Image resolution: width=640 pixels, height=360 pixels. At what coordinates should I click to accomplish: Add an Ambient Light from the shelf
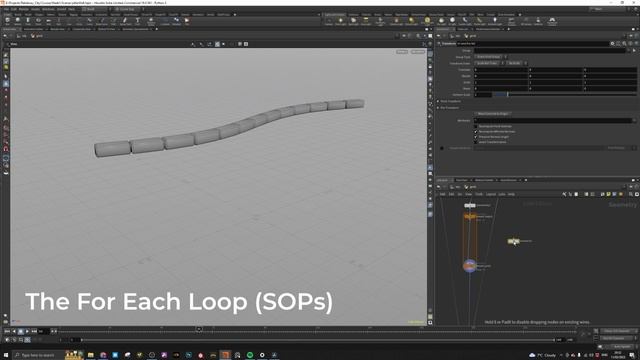(495, 21)
